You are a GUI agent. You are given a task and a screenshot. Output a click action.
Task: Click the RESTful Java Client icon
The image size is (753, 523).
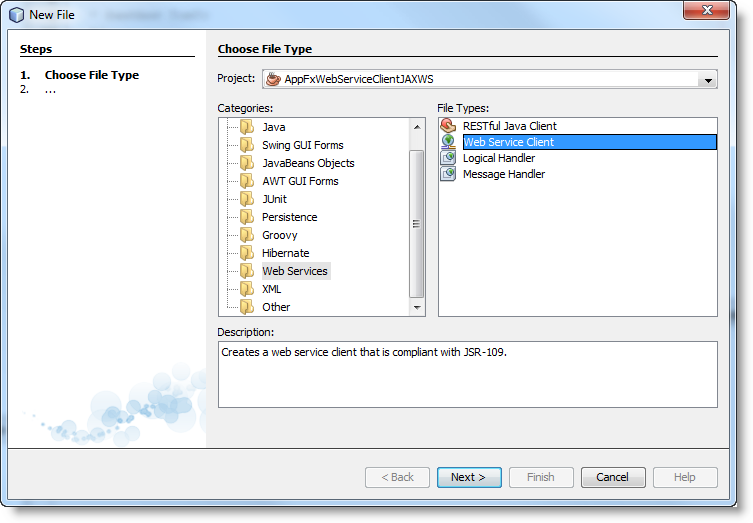(x=448, y=126)
